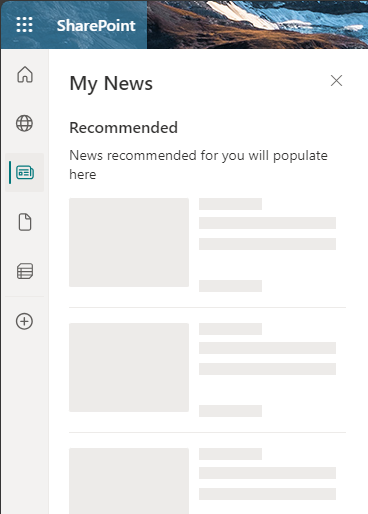Open My Sites globe icon
The image size is (368, 514).
click(25, 123)
